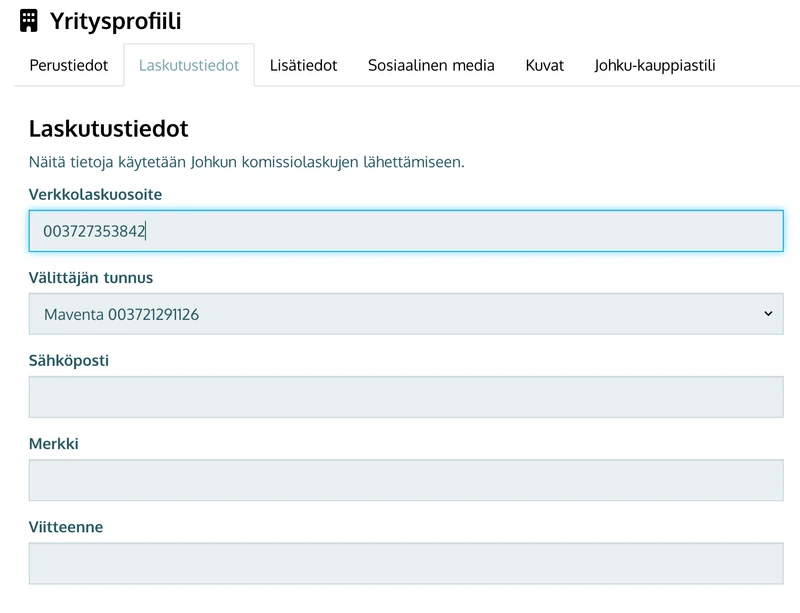Screen dimensions: 800x613
Task: Expand the Välittäjän tunnus dropdown
Action: [x=406, y=314]
